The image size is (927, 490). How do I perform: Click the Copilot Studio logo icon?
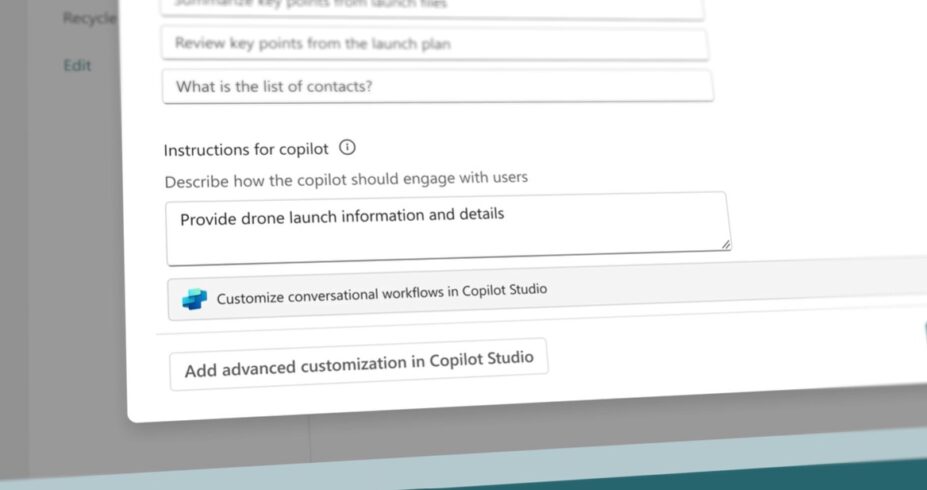195,298
